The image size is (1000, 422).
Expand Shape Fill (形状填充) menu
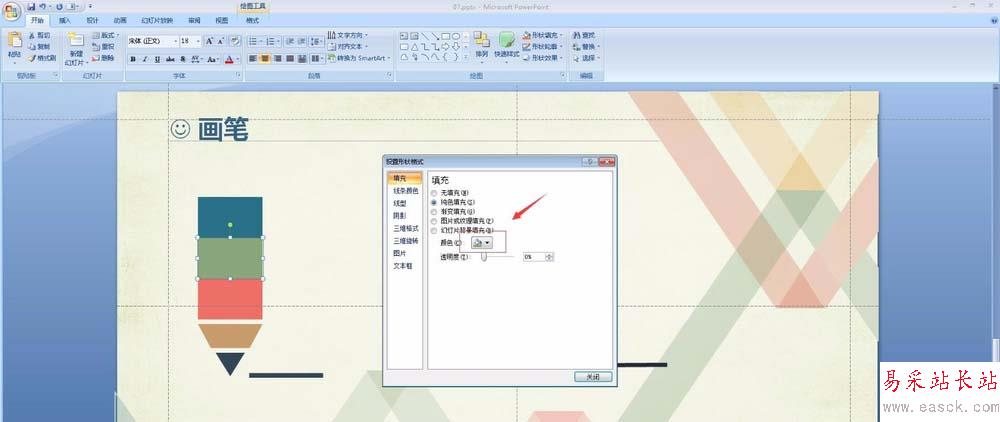(543, 35)
